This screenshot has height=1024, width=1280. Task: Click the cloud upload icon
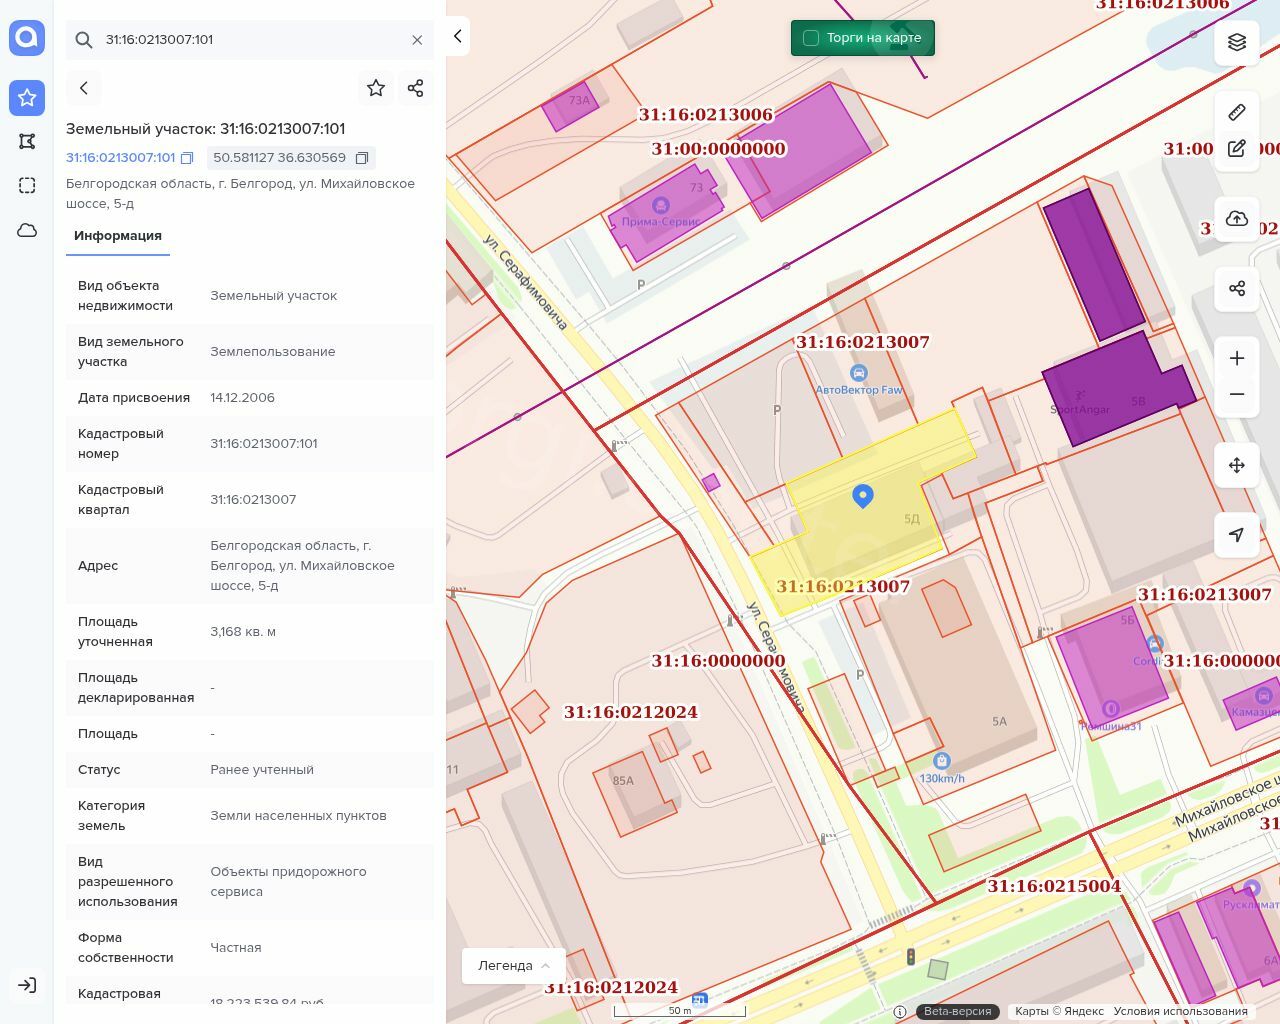pyautogui.click(x=1237, y=219)
